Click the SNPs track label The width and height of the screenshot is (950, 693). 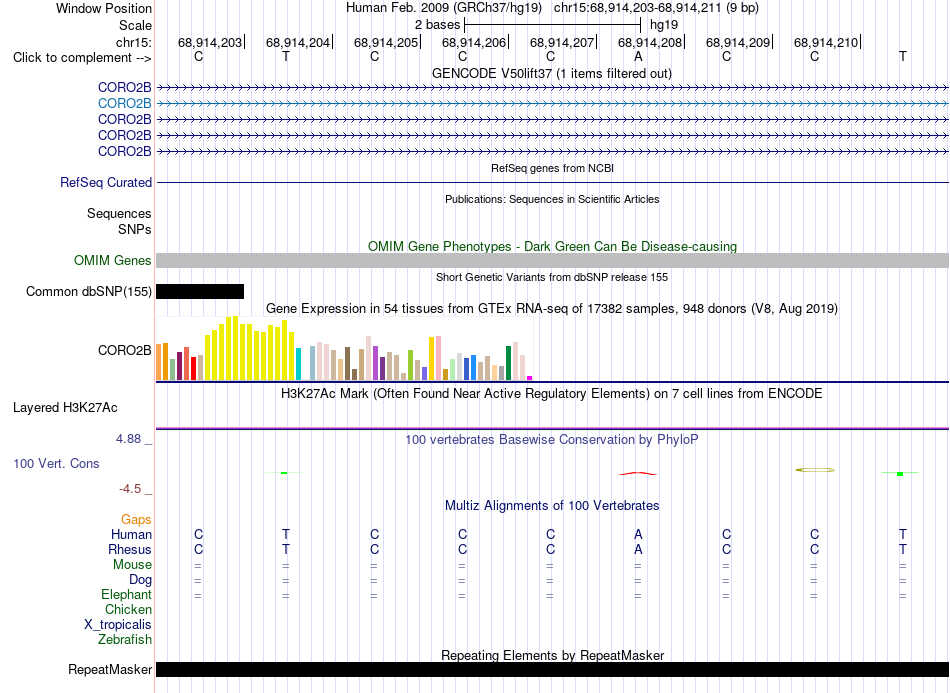pos(135,230)
